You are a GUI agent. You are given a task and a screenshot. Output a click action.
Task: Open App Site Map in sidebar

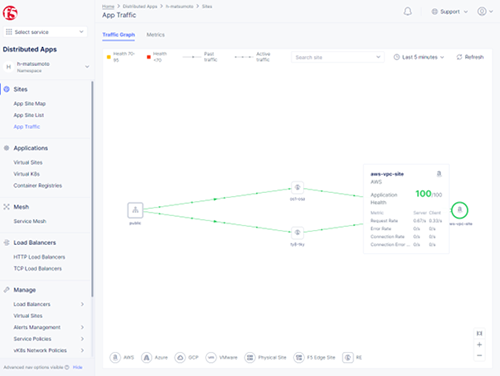pyautogui.click(x=30, y=104)
